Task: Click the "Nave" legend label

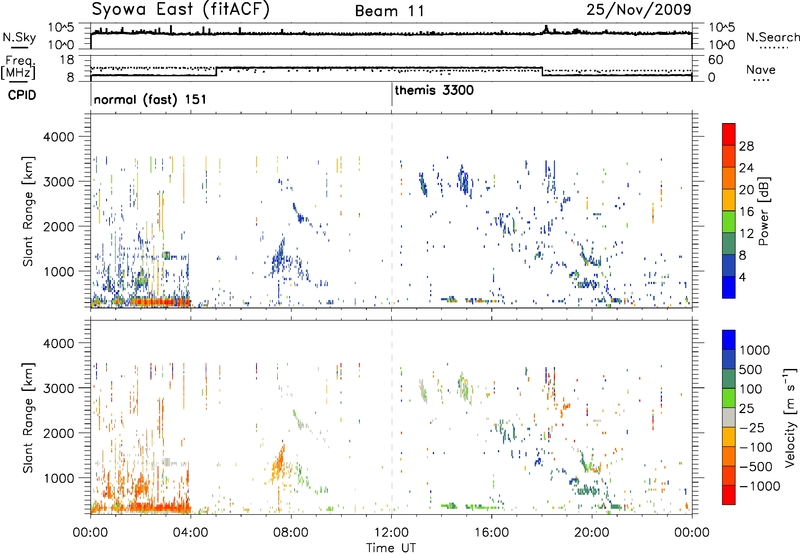Action: (x=761, y=70)
